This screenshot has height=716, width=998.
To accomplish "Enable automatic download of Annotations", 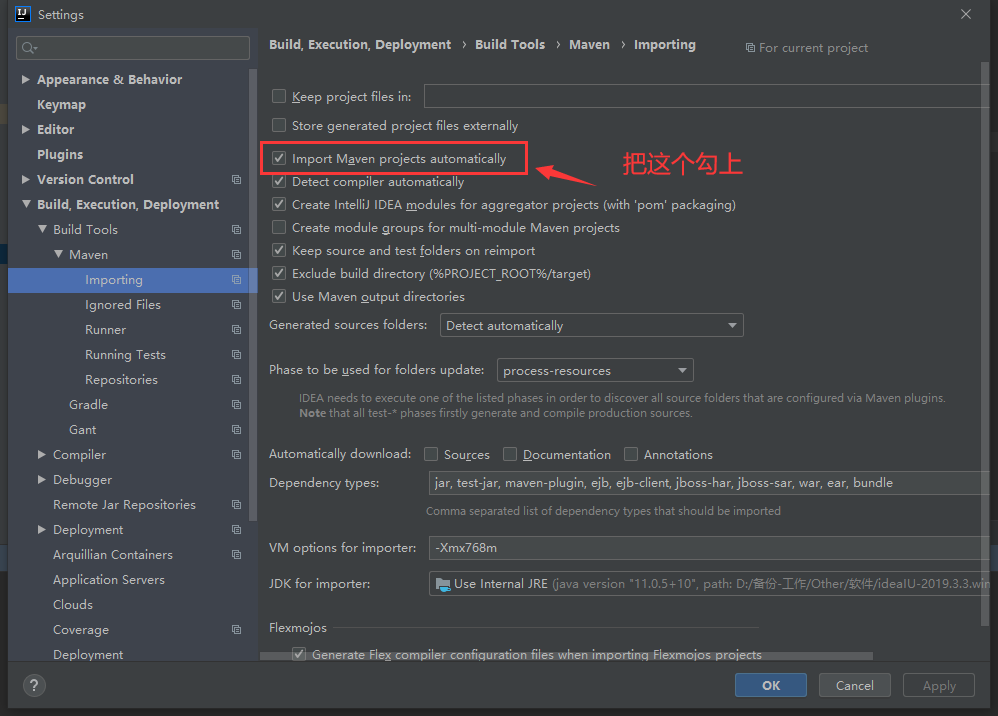I will 631,454.
